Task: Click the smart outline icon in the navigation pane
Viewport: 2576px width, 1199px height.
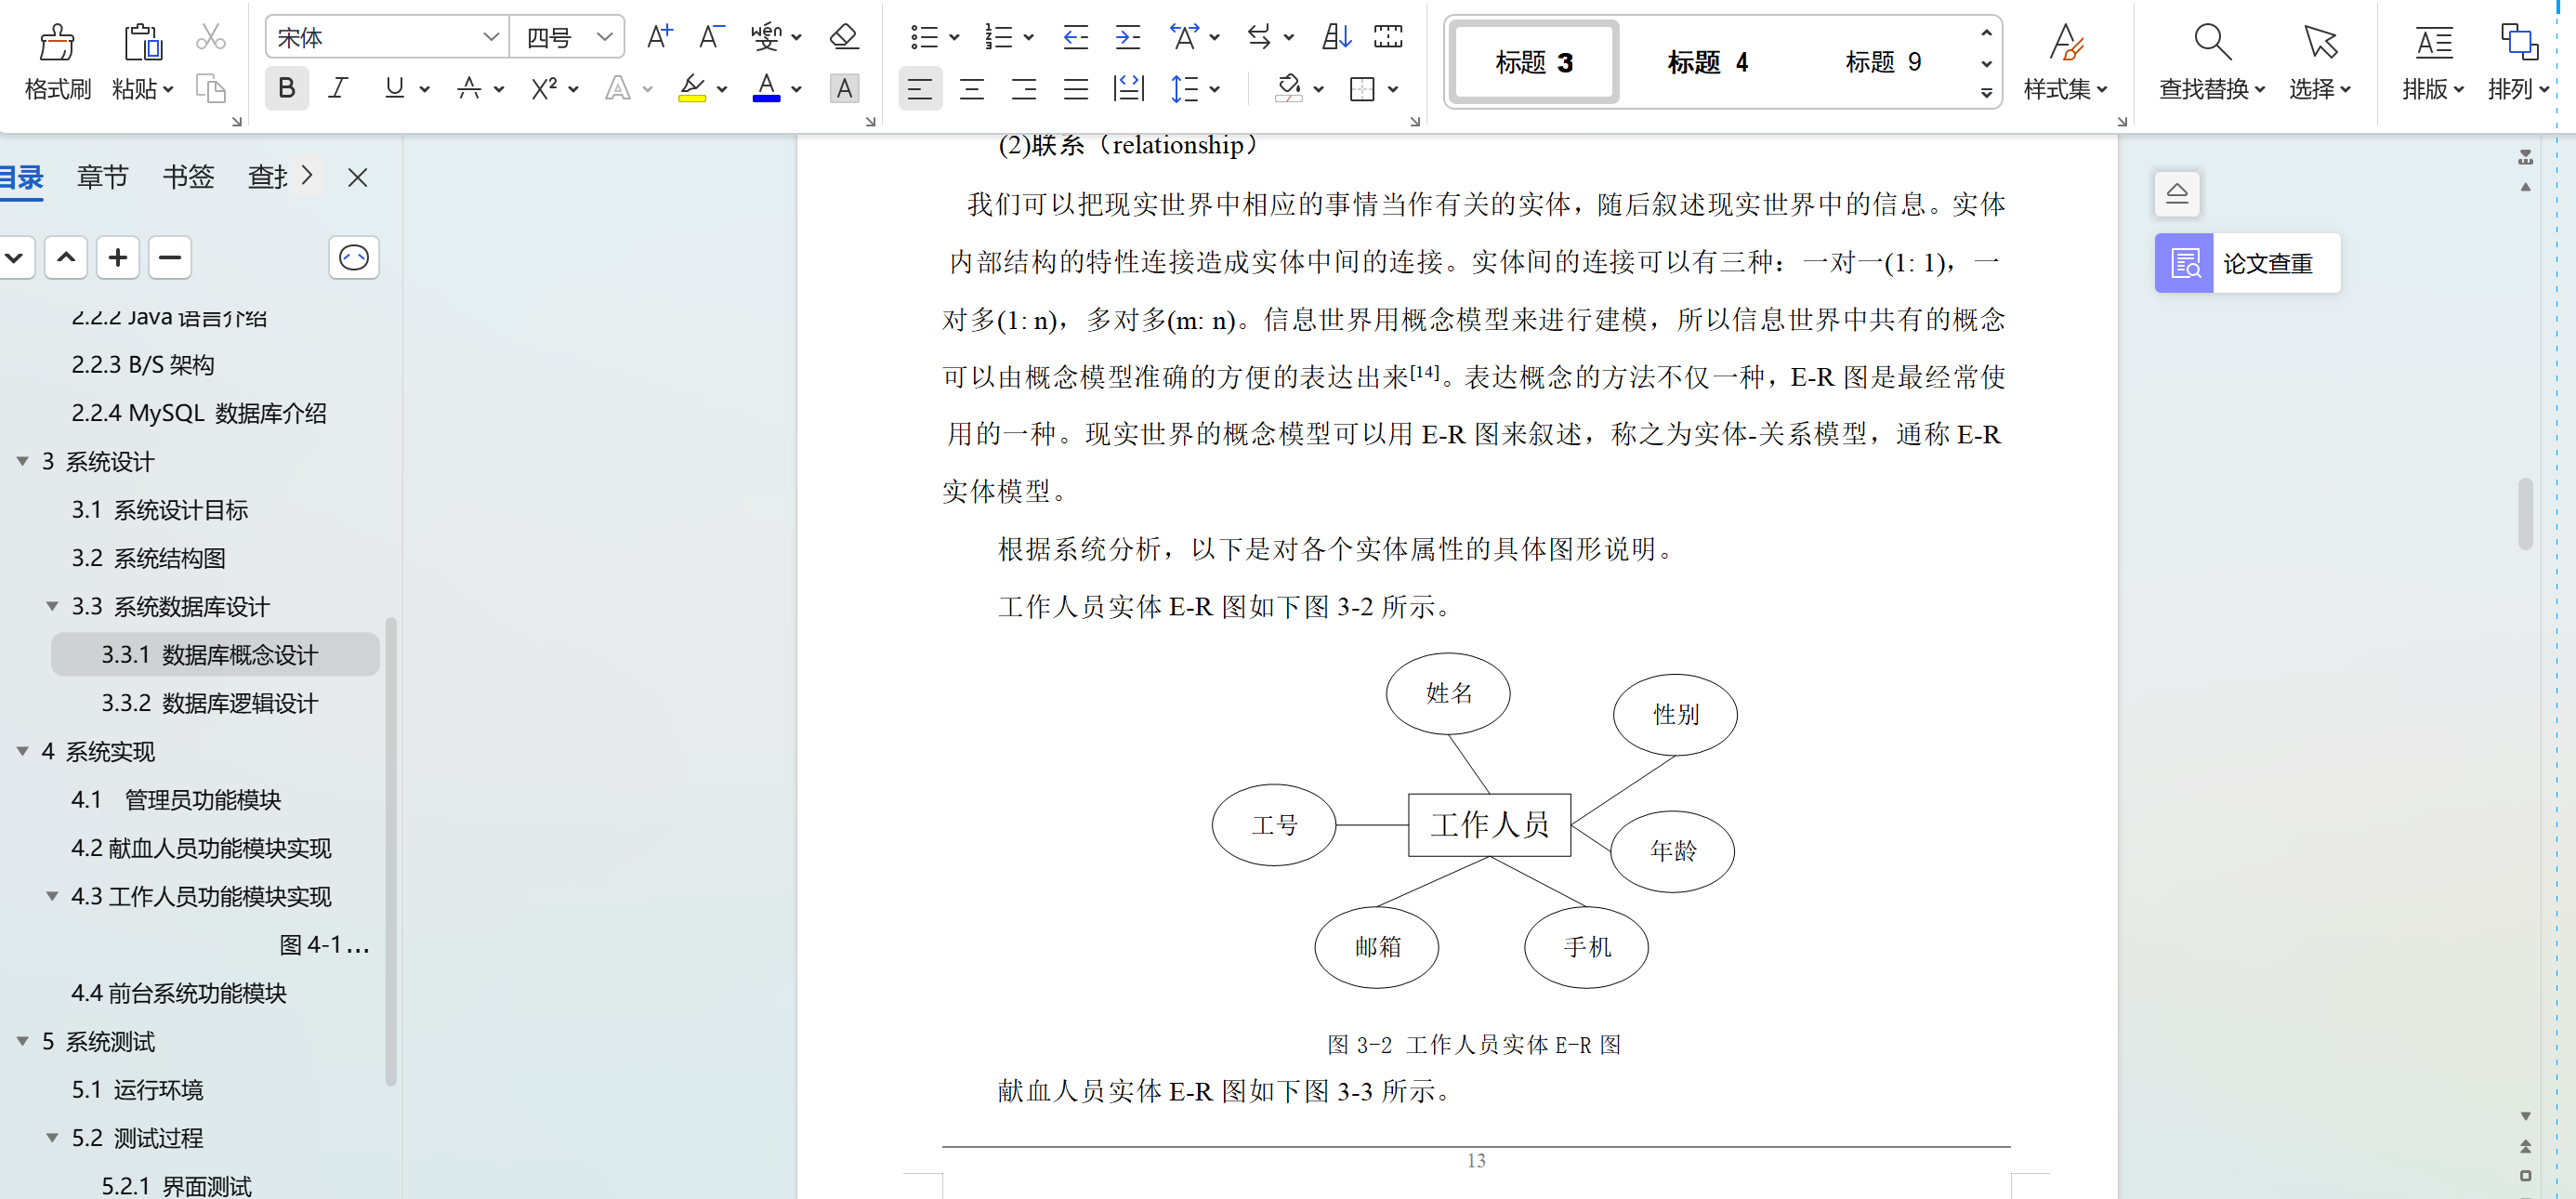Action: 354,258
